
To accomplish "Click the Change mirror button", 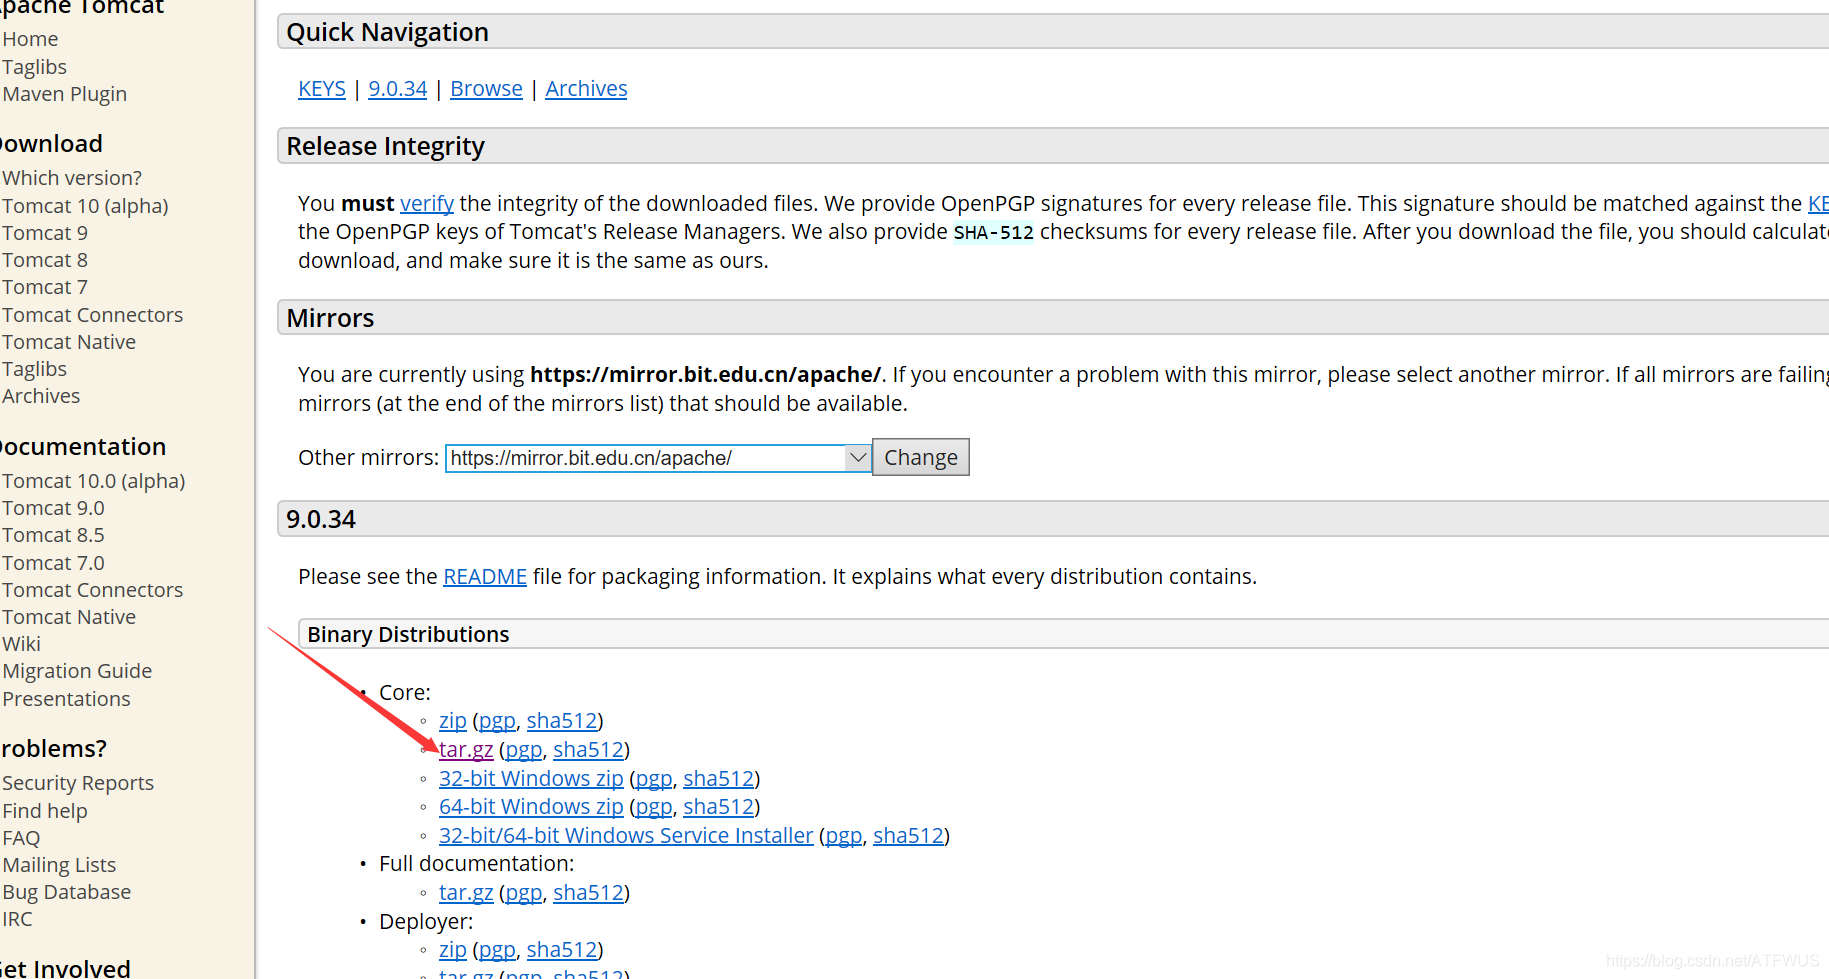I will [920, 458].
